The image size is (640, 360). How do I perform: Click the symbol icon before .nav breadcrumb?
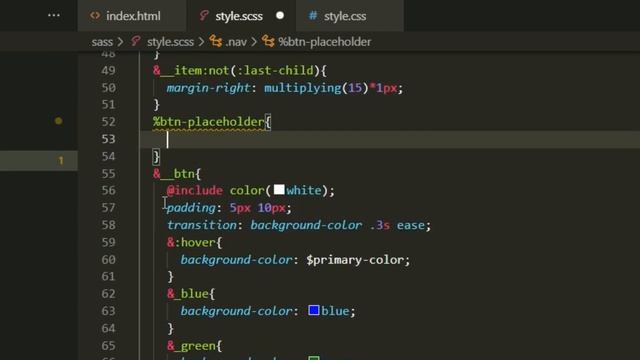tap(216, 41)
